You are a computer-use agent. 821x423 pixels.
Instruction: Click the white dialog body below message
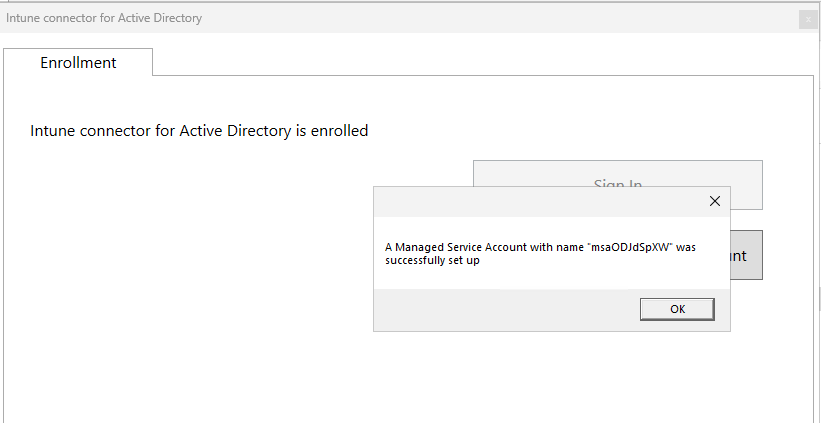point(550,278)
